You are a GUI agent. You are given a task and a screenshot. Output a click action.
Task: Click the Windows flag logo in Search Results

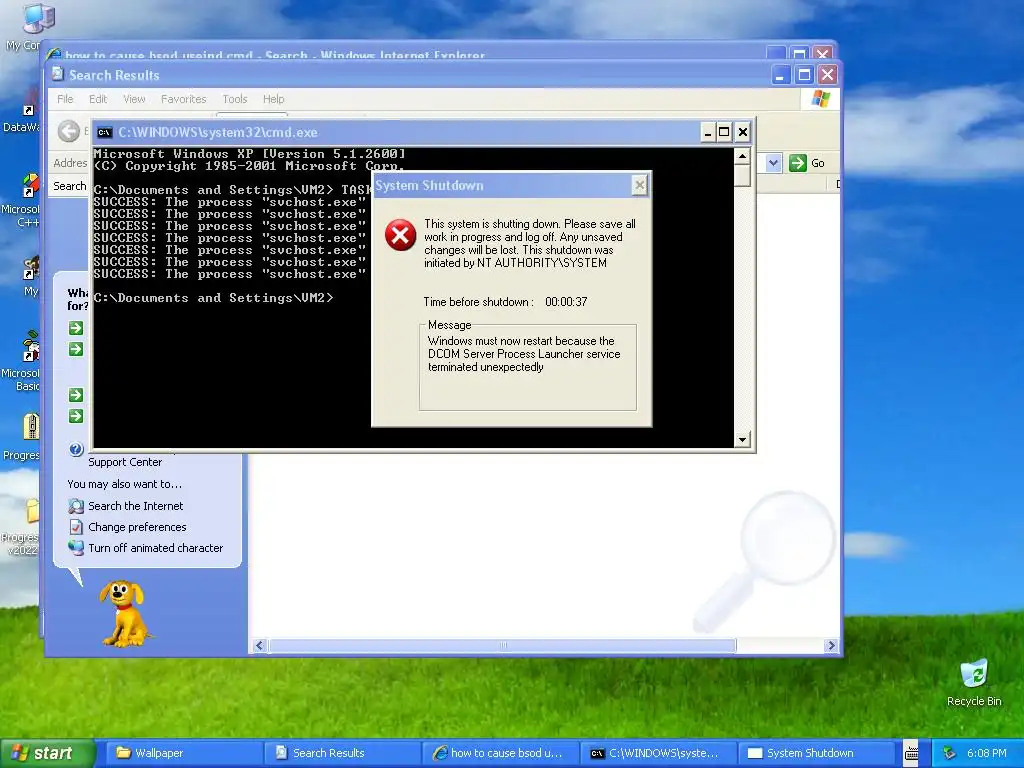820,99
